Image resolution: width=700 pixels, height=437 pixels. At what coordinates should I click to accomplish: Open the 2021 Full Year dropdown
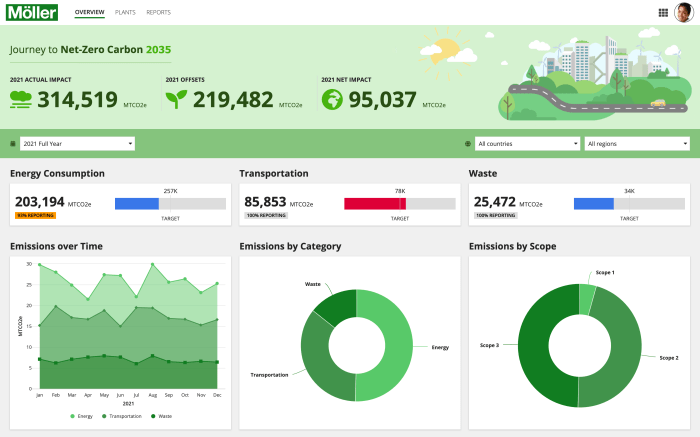(77, 144)
